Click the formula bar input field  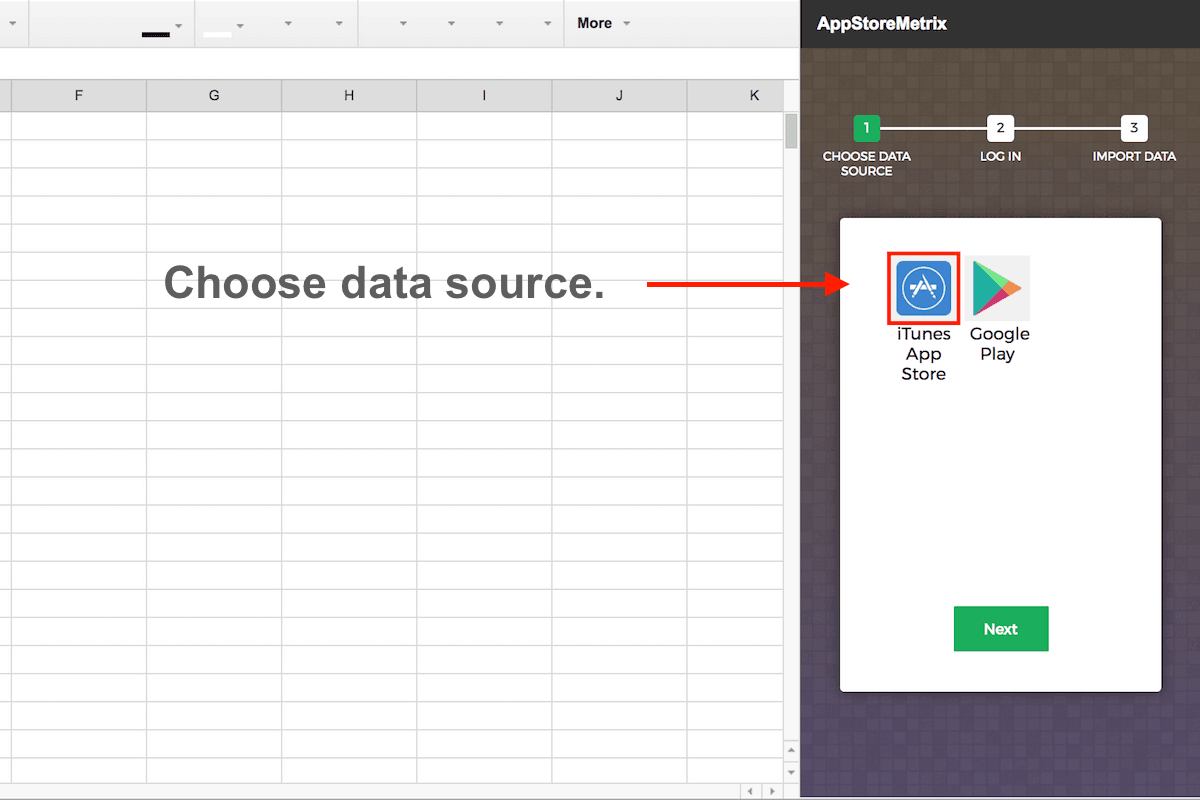pyautogui.click(x=400, y=63)
